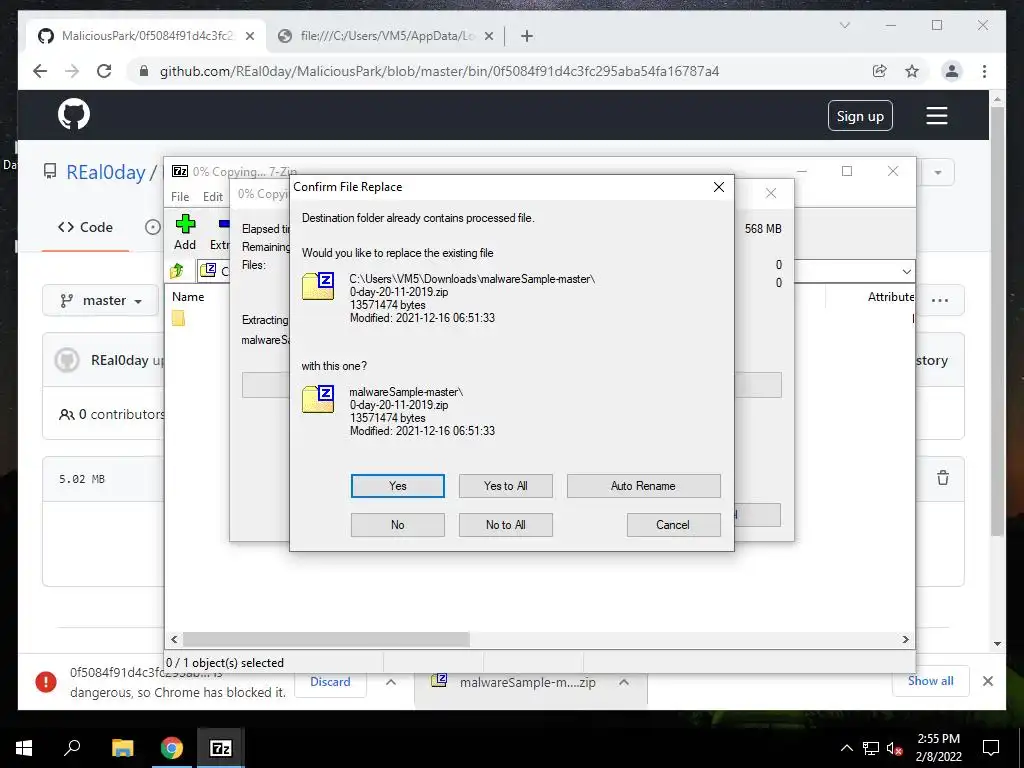Open the 7-Zip Edit menu
1024x768 pixels.
[213, 197]
